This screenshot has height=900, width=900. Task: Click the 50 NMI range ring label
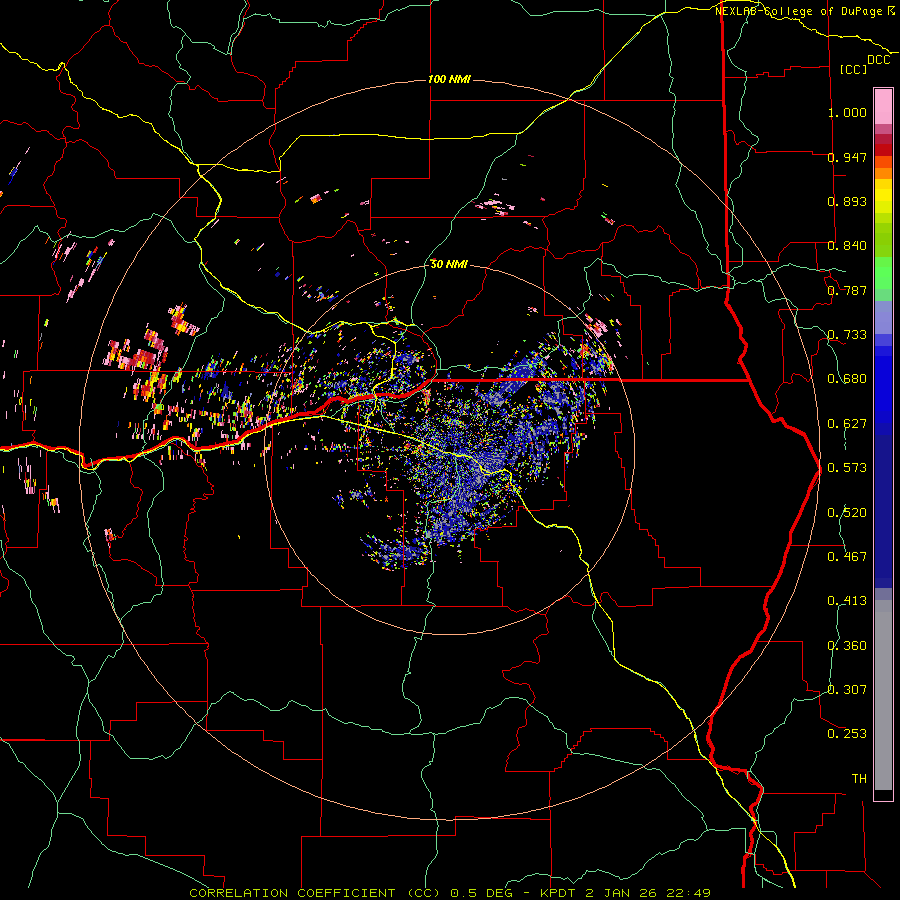[x=449, y=265]
